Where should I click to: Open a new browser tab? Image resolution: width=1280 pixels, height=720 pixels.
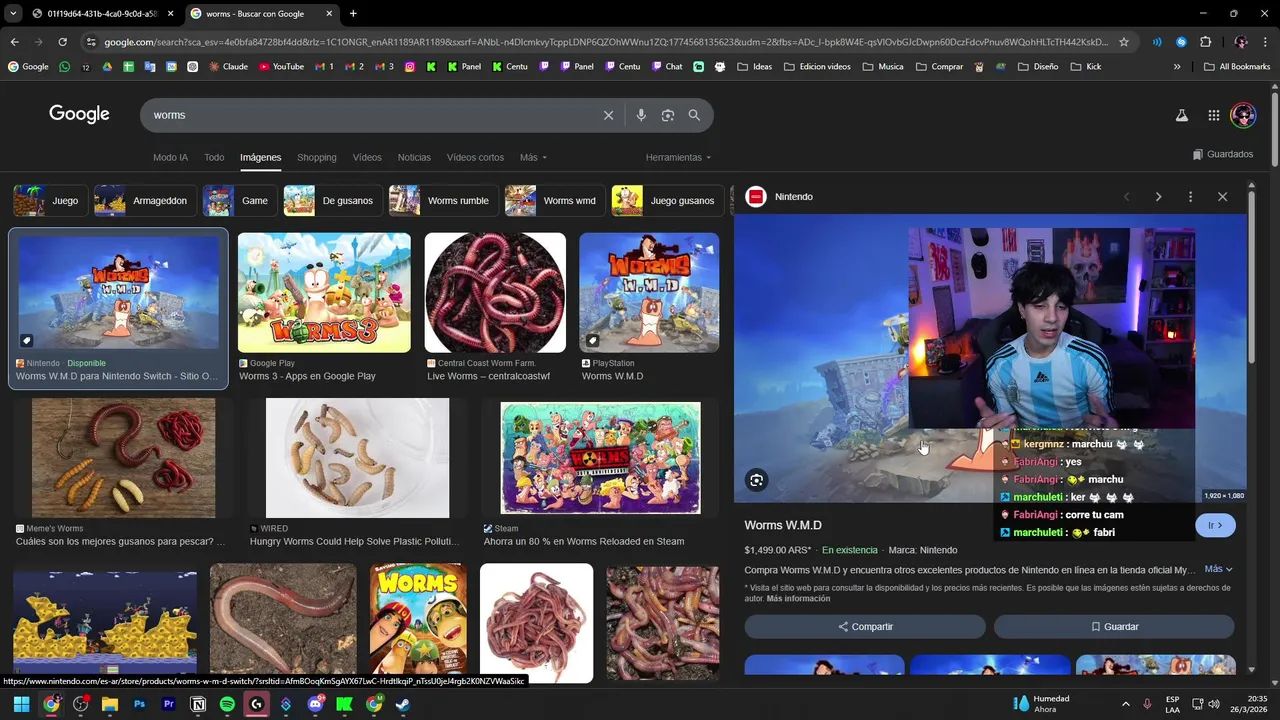click(353, 14)
